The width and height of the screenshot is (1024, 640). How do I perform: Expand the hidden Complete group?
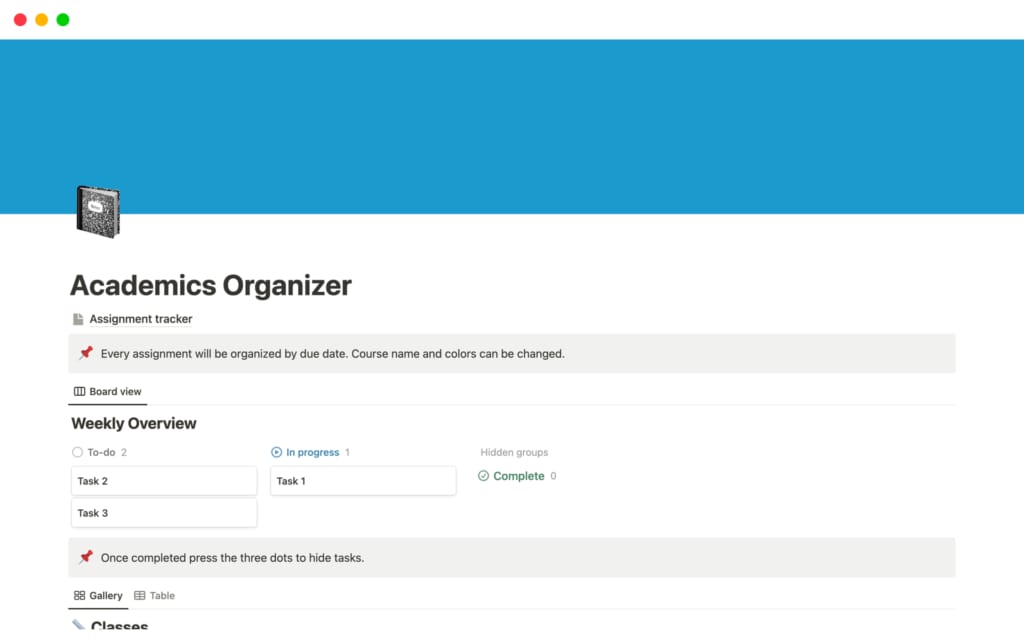click(x=519, y=476)
